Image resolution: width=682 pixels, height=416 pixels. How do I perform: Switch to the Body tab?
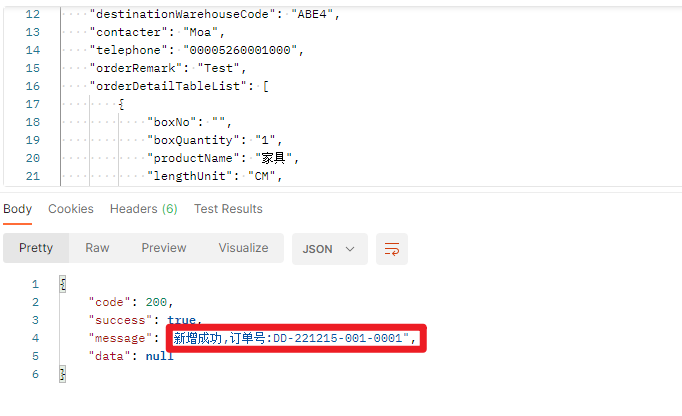(x=17, y=209)
